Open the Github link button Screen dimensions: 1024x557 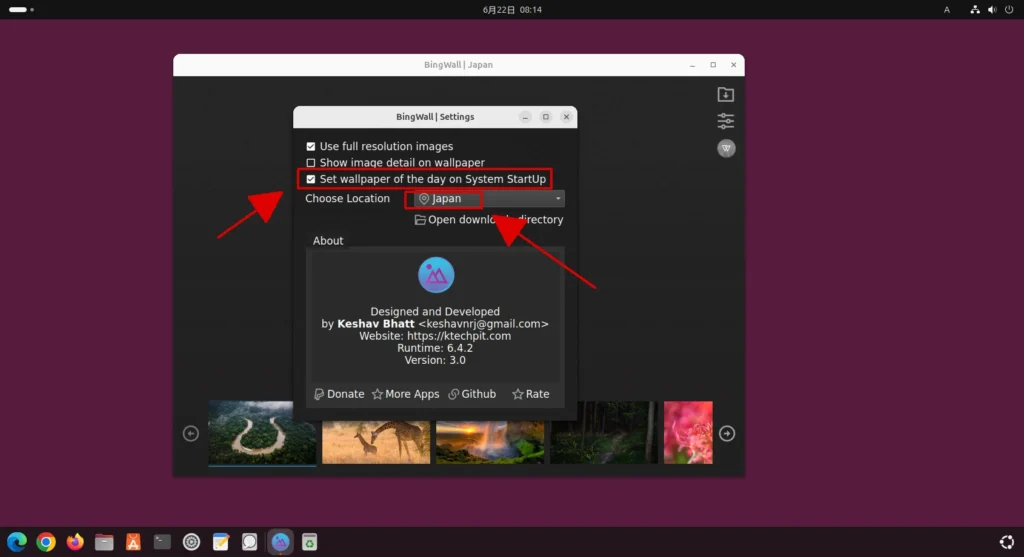[472, 394]
